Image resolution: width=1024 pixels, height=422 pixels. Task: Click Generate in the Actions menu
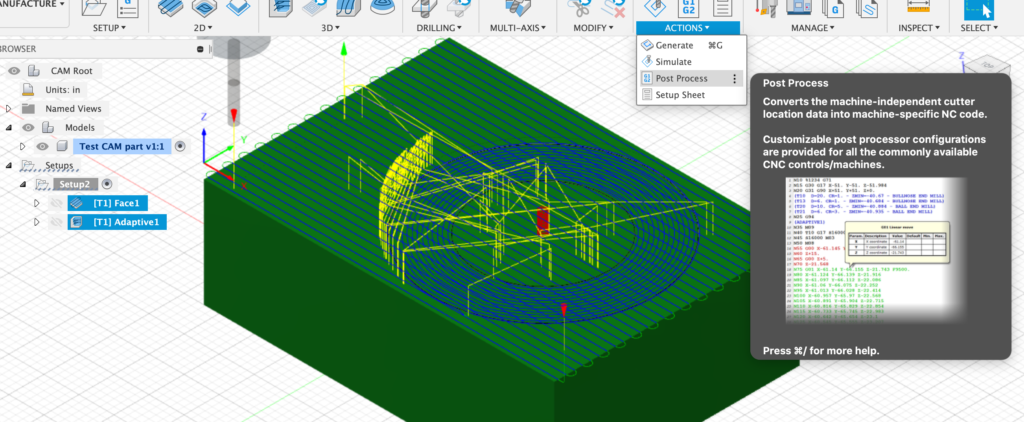coord(675,46)
